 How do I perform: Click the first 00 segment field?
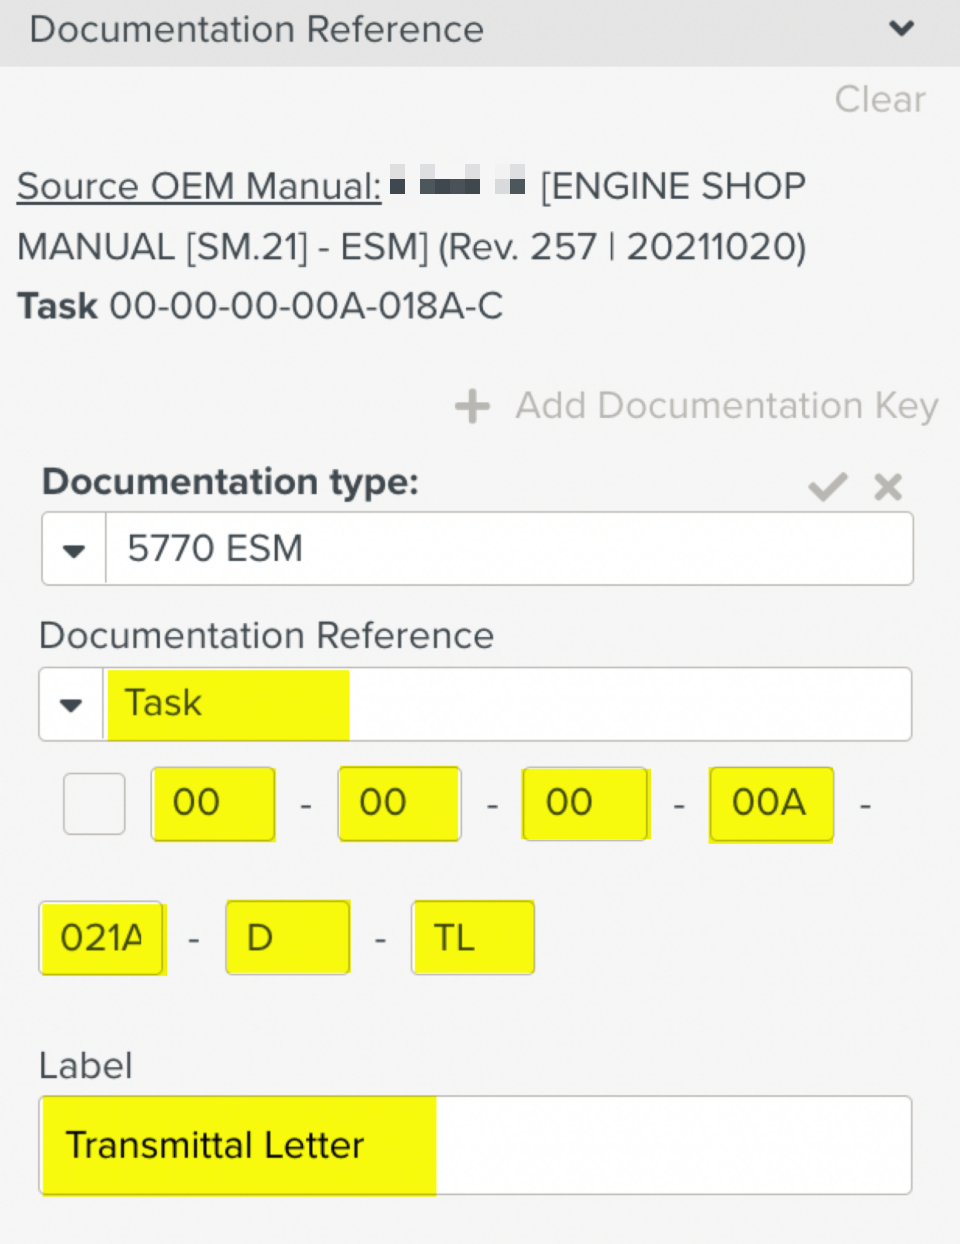[x=213, y=803]
